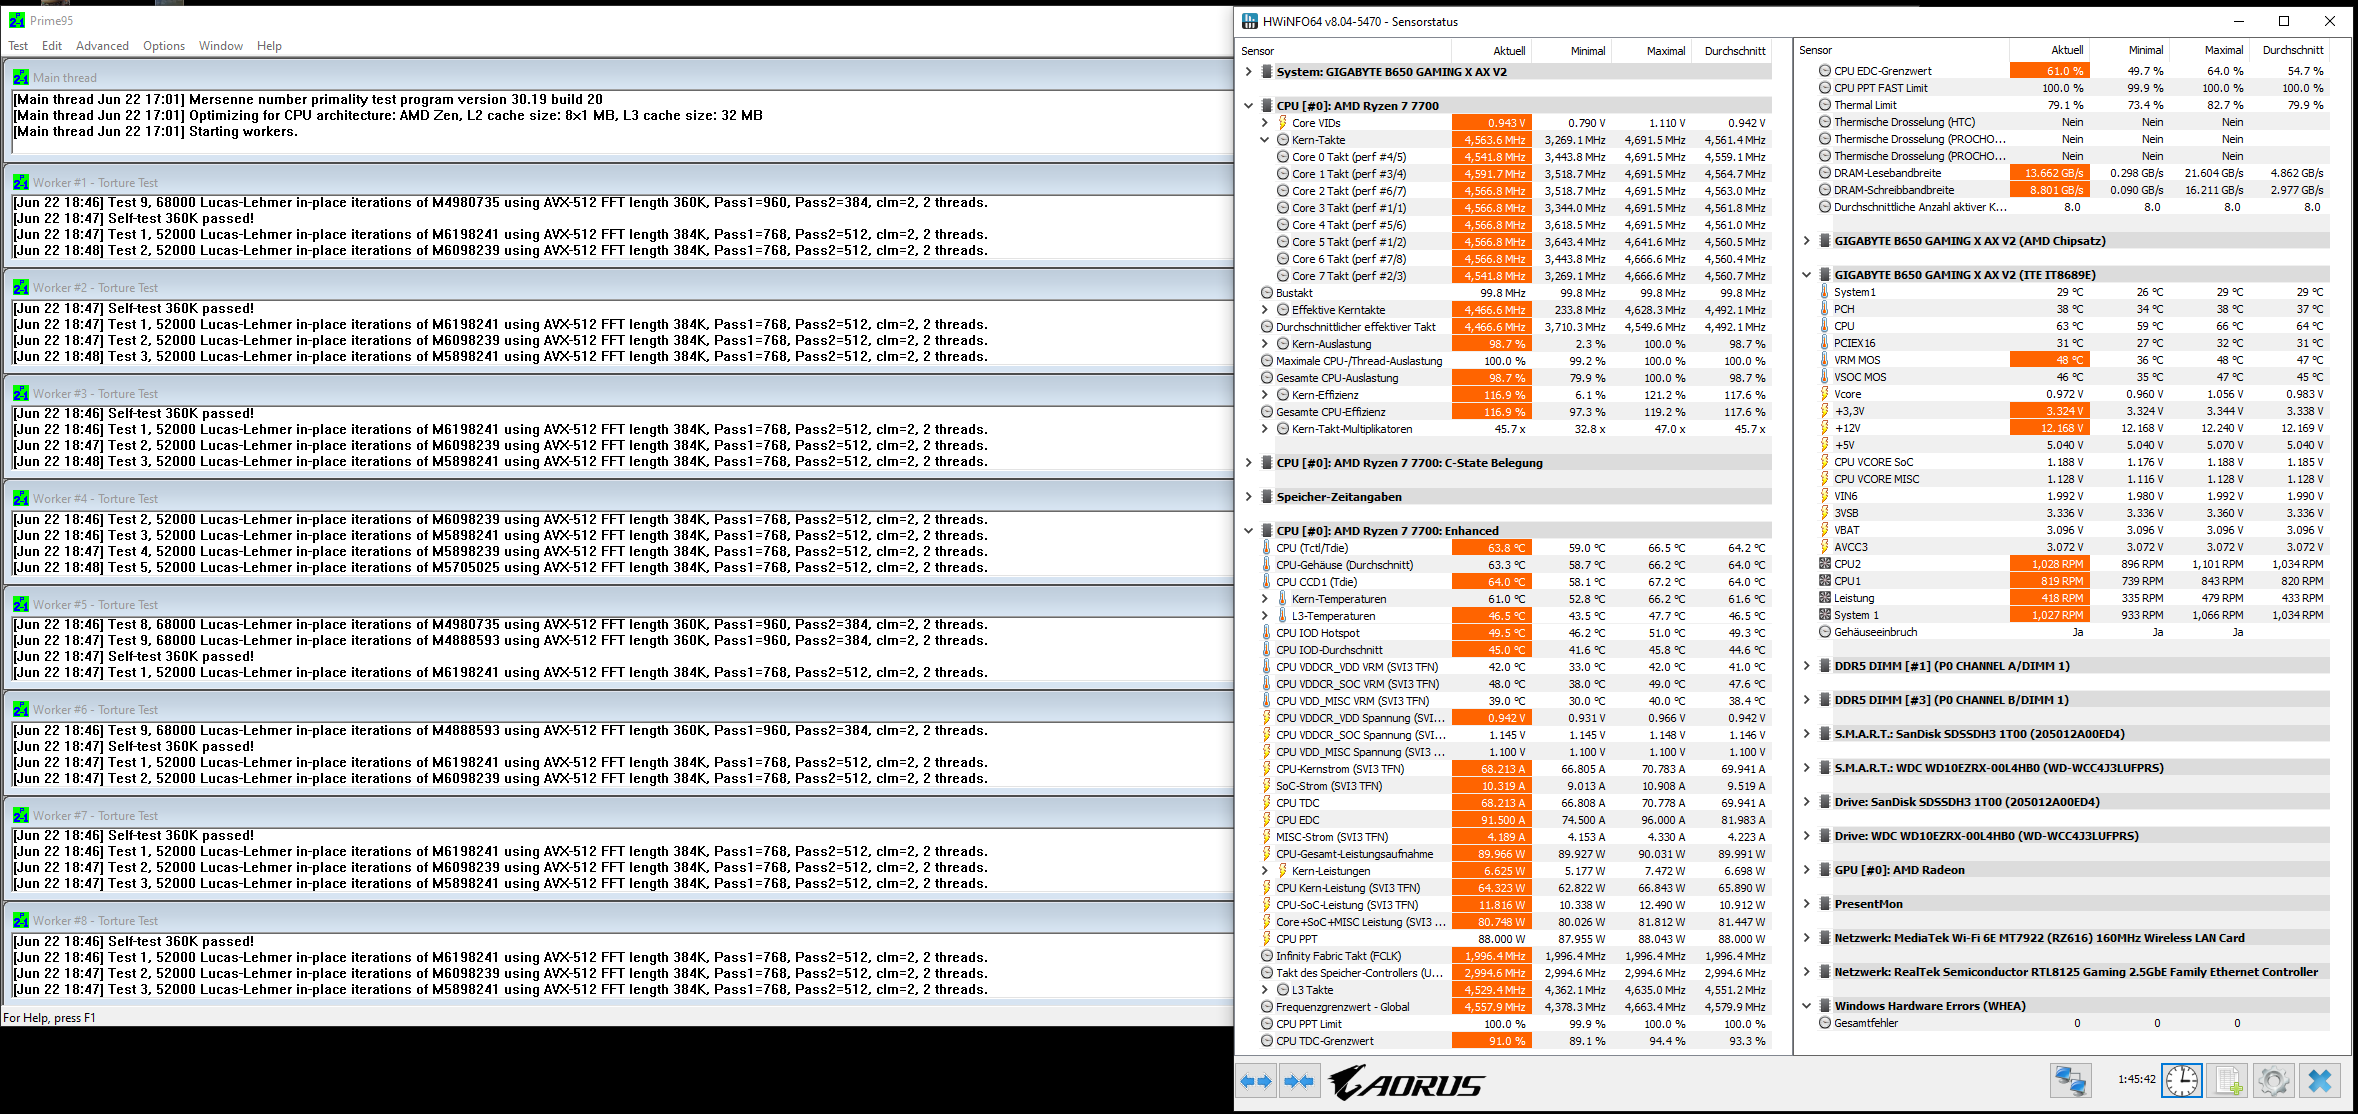
Task: Expand Speicher-Zeitangaben sensor group
Action: point(1248,497)
